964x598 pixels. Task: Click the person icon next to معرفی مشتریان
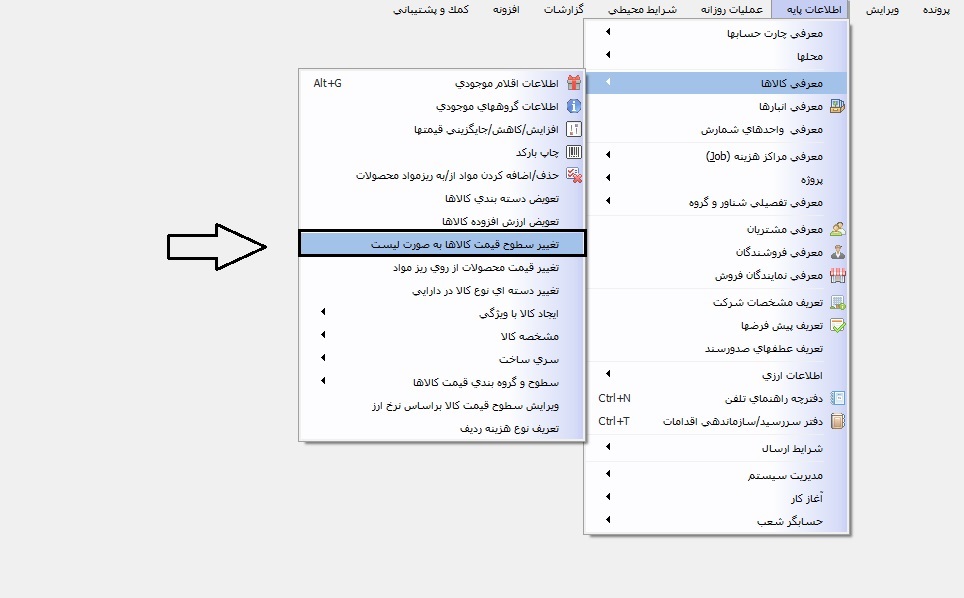click(837, 229)
